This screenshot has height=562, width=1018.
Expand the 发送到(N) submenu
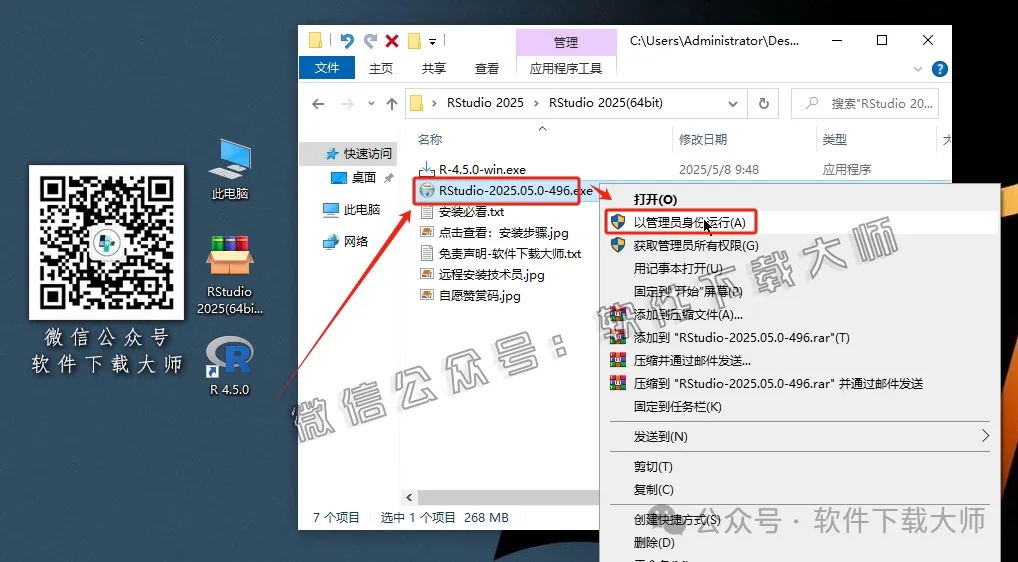click(x=800, y=436)
